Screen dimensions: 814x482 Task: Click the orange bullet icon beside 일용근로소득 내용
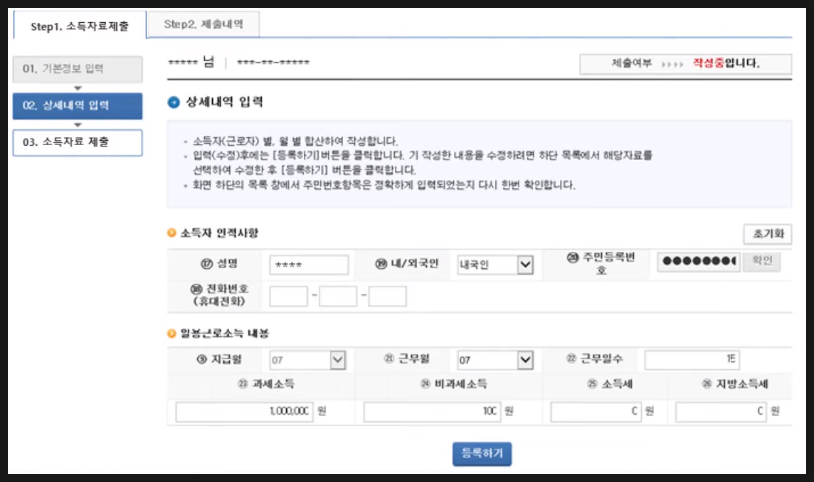pos(171,332)
